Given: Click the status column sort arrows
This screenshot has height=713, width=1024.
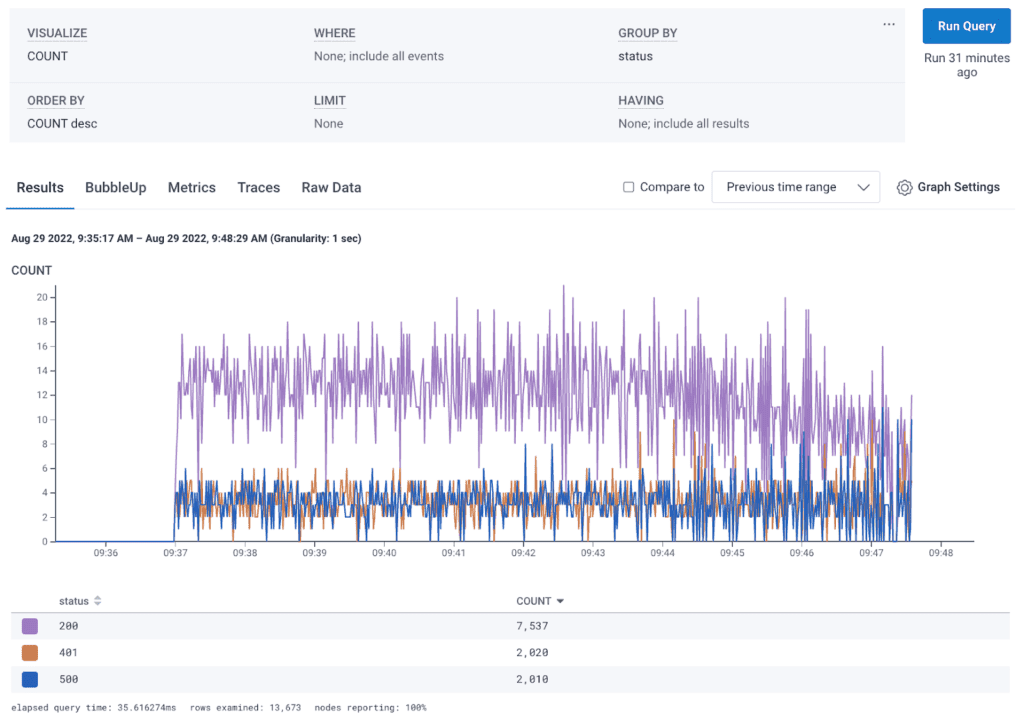Looking at the screenshot, I should (98, 601).
